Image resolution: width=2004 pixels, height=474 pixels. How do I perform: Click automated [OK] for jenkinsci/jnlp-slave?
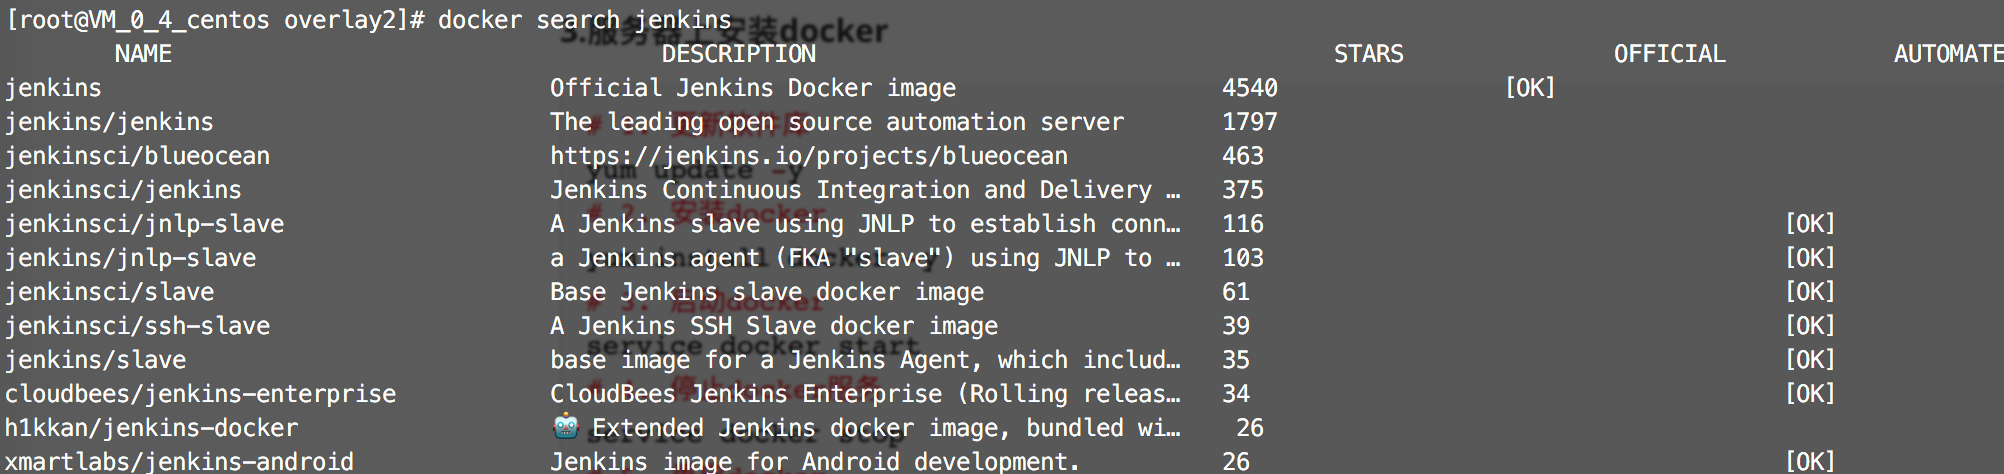tap(1810, 224)
